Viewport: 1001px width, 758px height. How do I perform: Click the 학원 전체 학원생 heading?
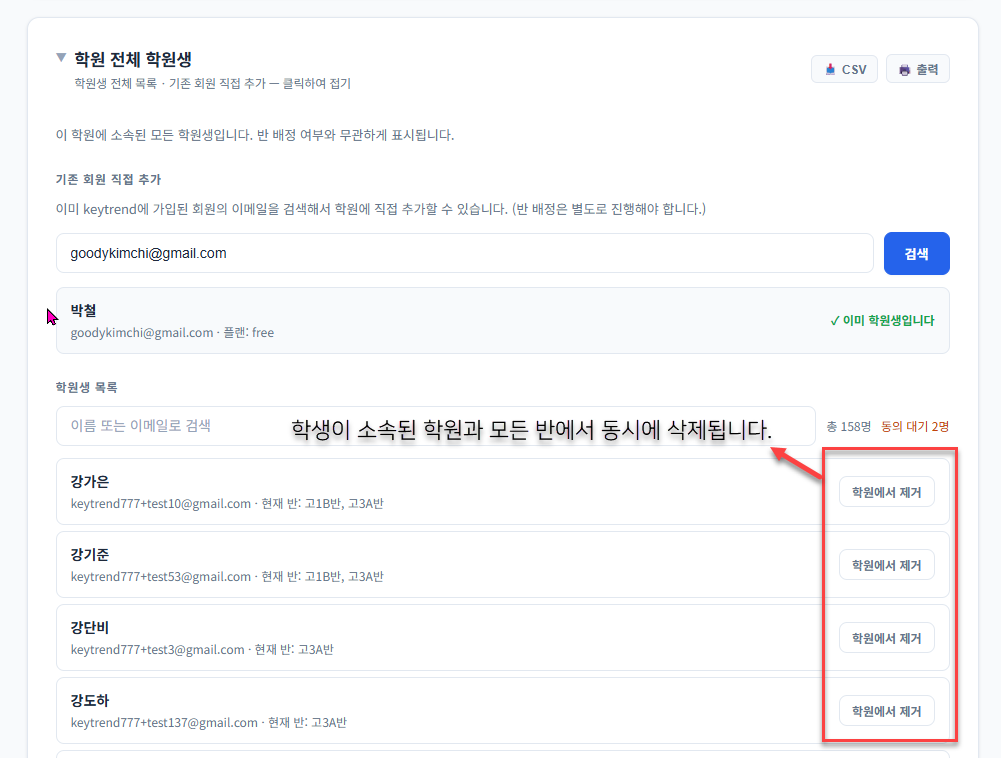[x=133, y=59]
